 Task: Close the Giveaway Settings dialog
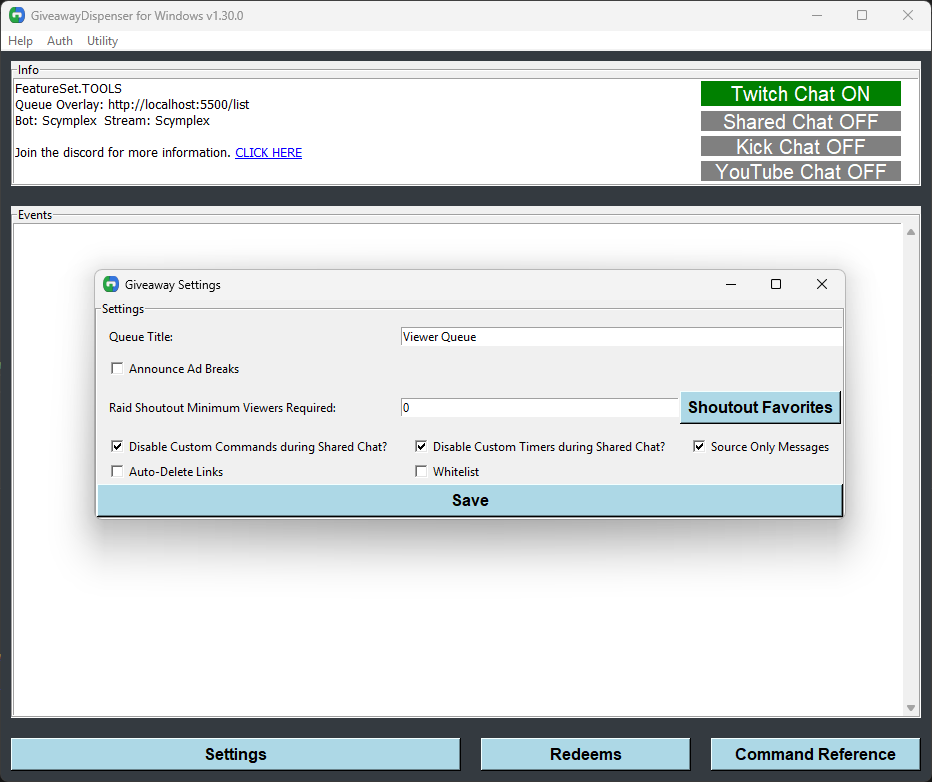[821, 285]
